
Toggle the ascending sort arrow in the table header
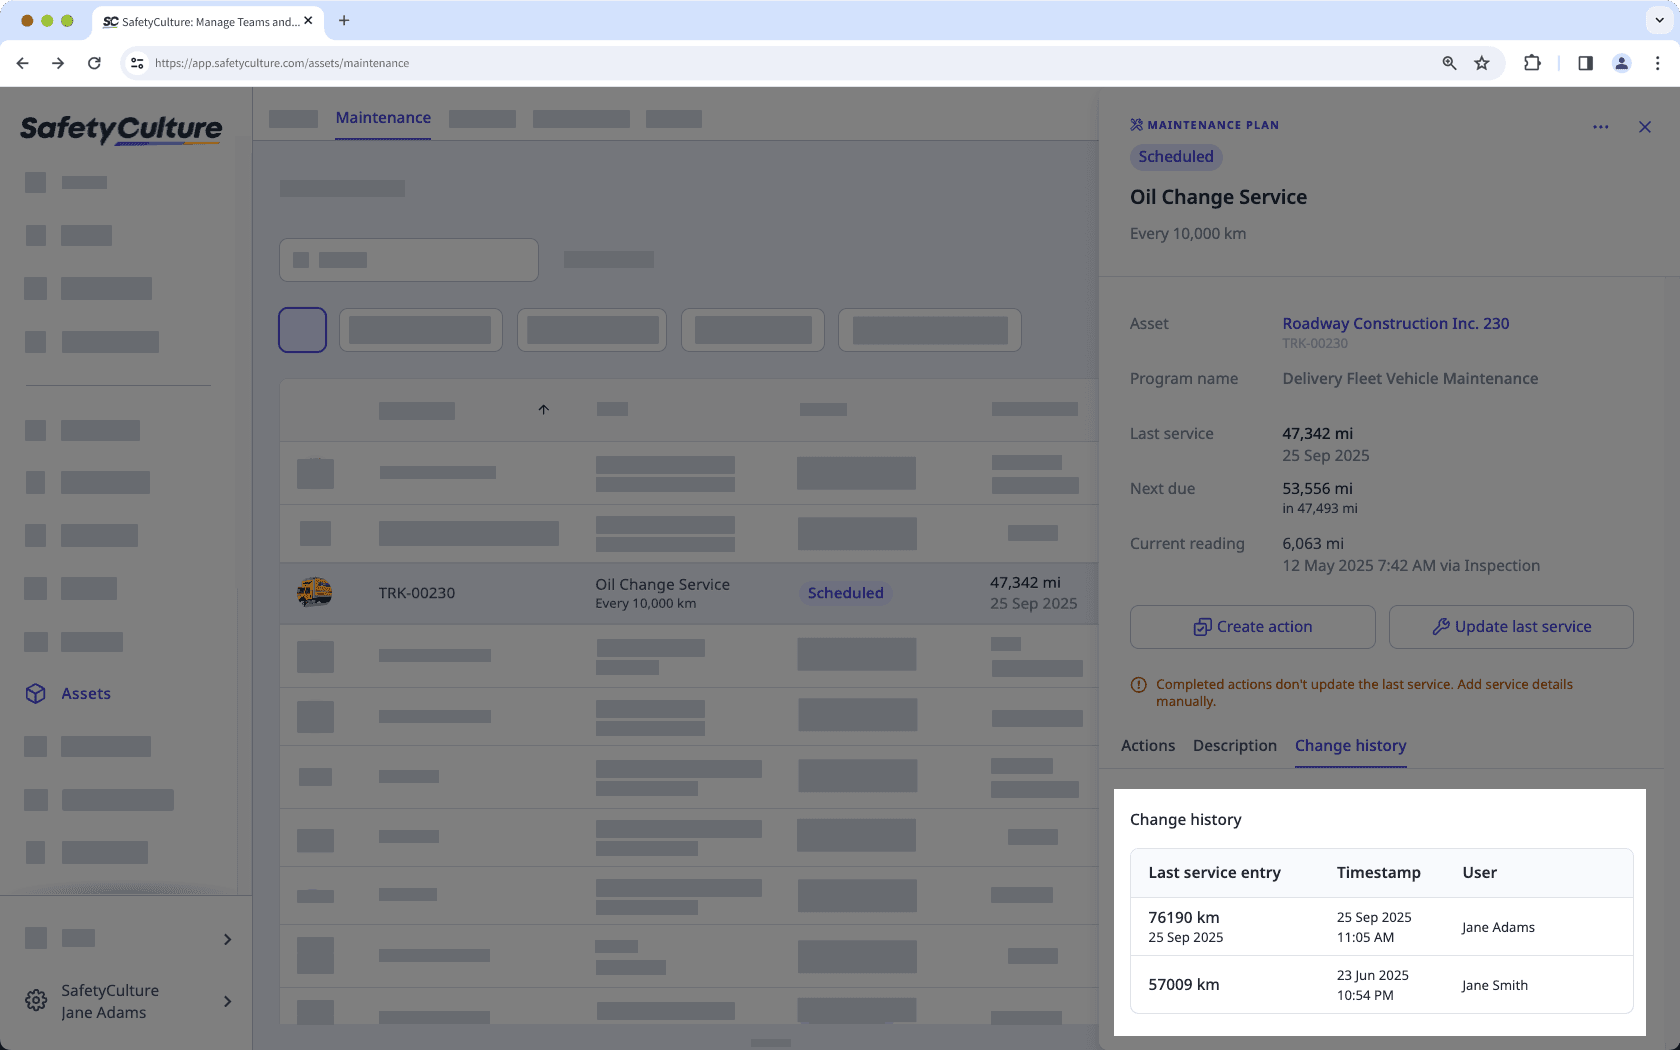pos(544,409)
